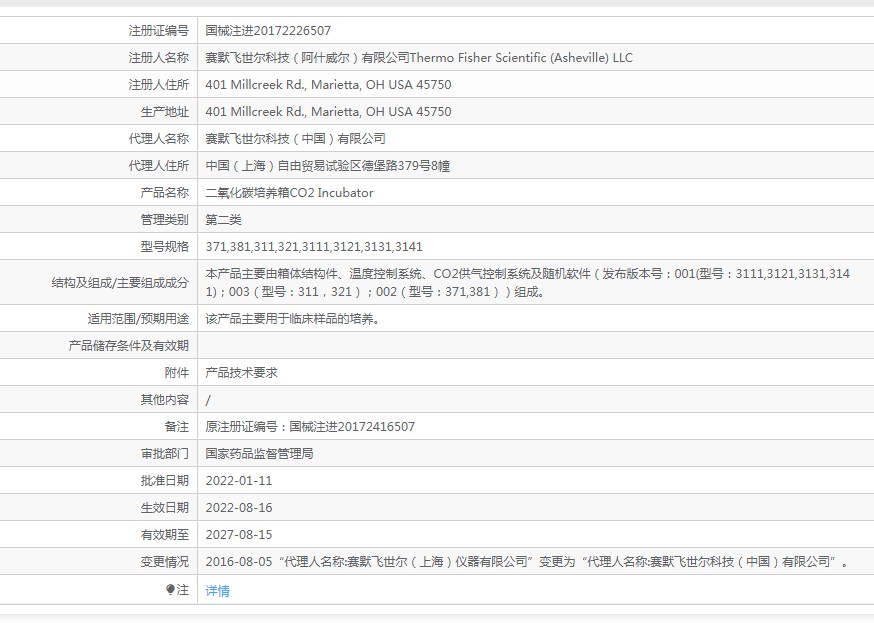Viewport: 874px width, 623px height.
Task: Click the 附件 label
Action: [177, 373]
